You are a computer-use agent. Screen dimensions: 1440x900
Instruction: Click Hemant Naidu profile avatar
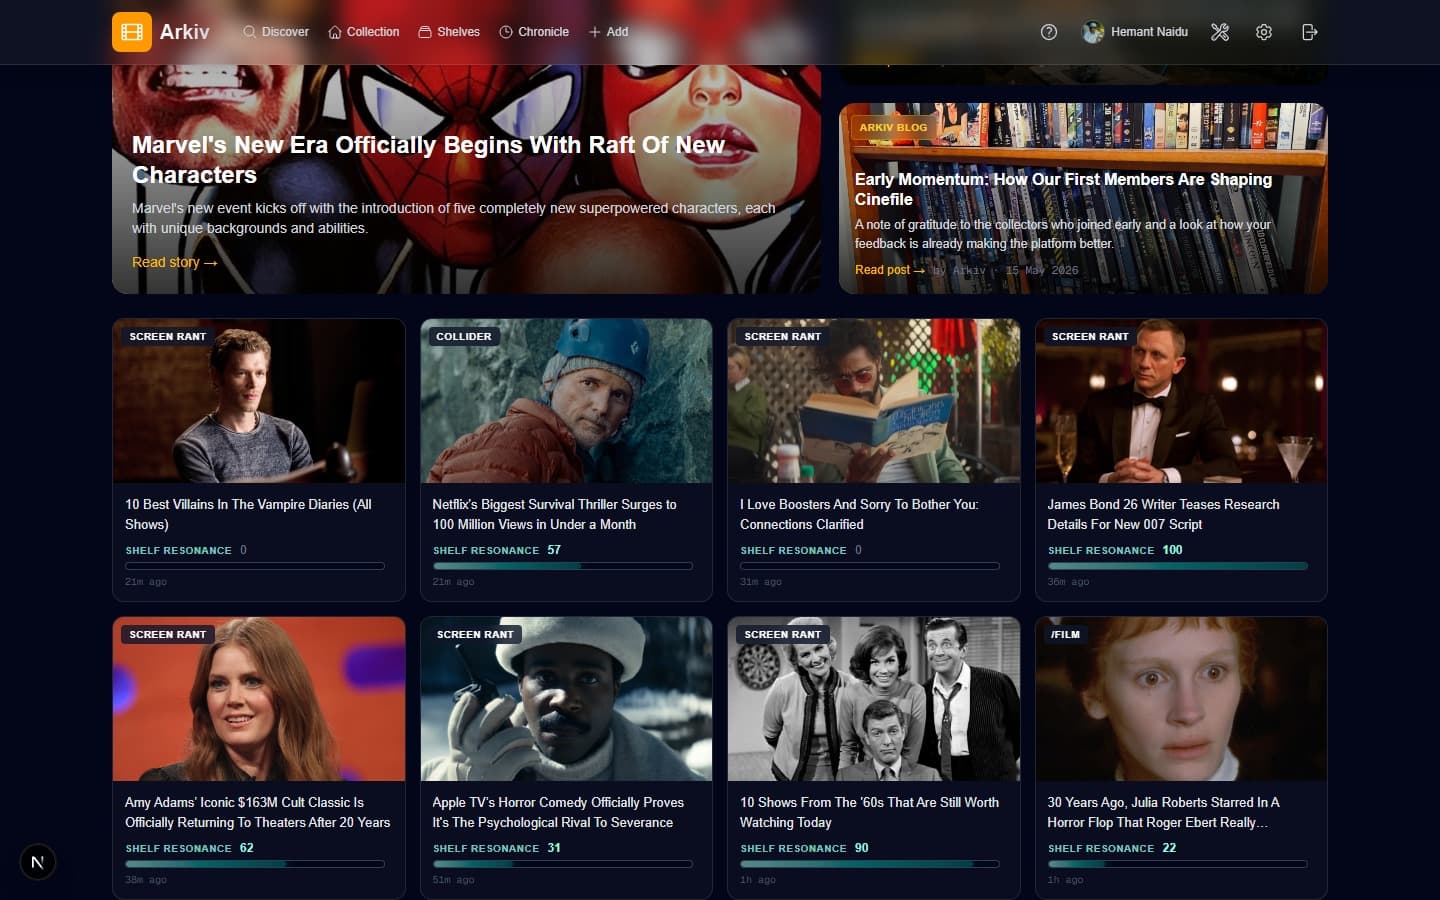click(1093, 32)
